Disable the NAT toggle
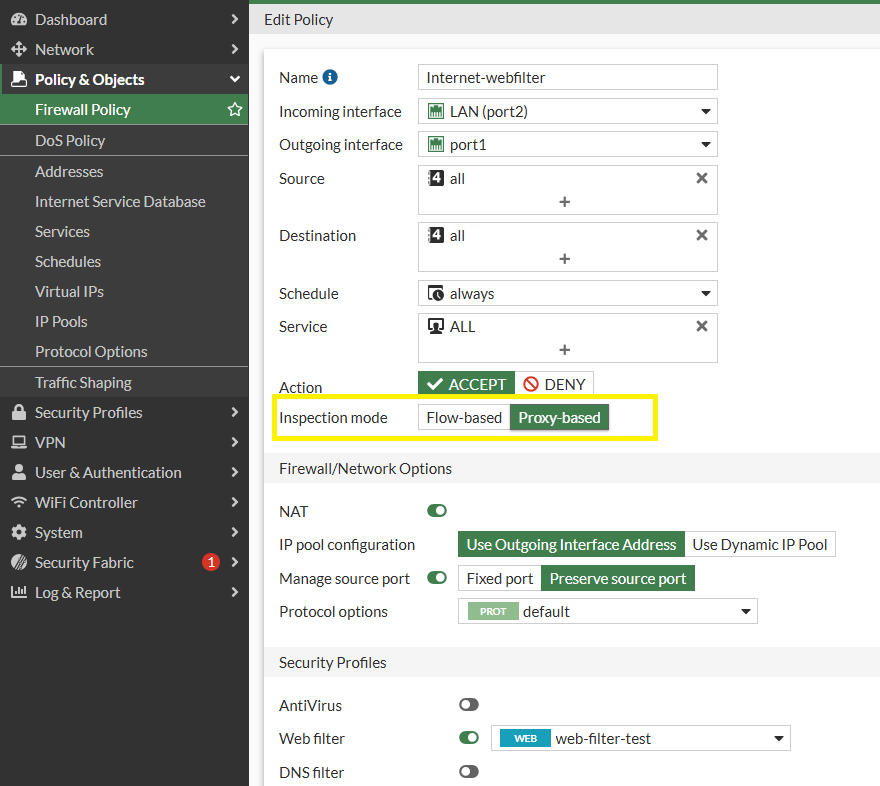The height and width of the screenshot is (786, 880). point(437,511)
